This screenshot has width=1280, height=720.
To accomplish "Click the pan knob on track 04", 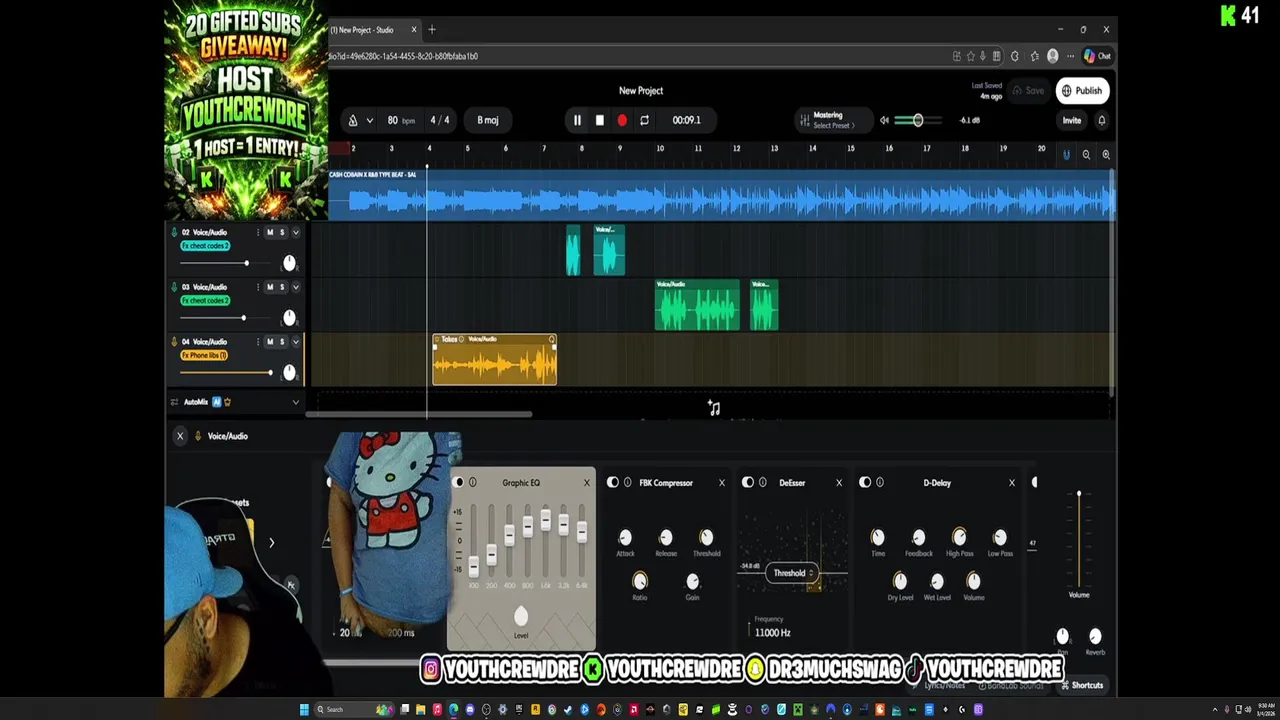I will click(289, 372).
